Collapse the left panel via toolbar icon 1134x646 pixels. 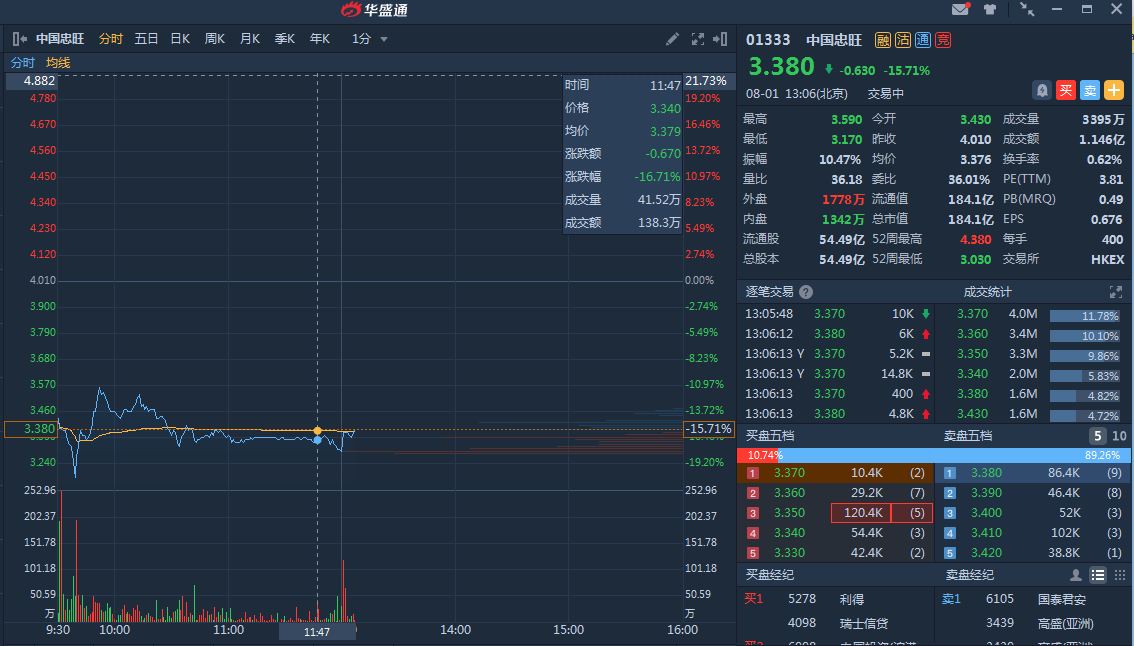click(x=20, y=39)
